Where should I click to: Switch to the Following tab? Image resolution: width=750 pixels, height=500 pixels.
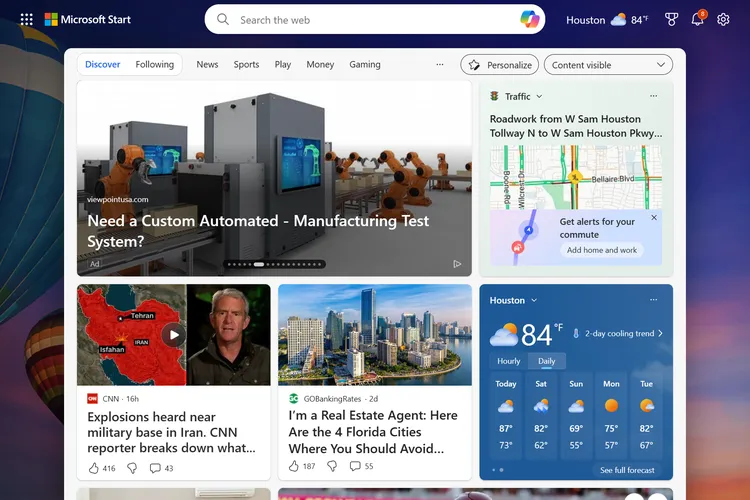click(155, 65)
